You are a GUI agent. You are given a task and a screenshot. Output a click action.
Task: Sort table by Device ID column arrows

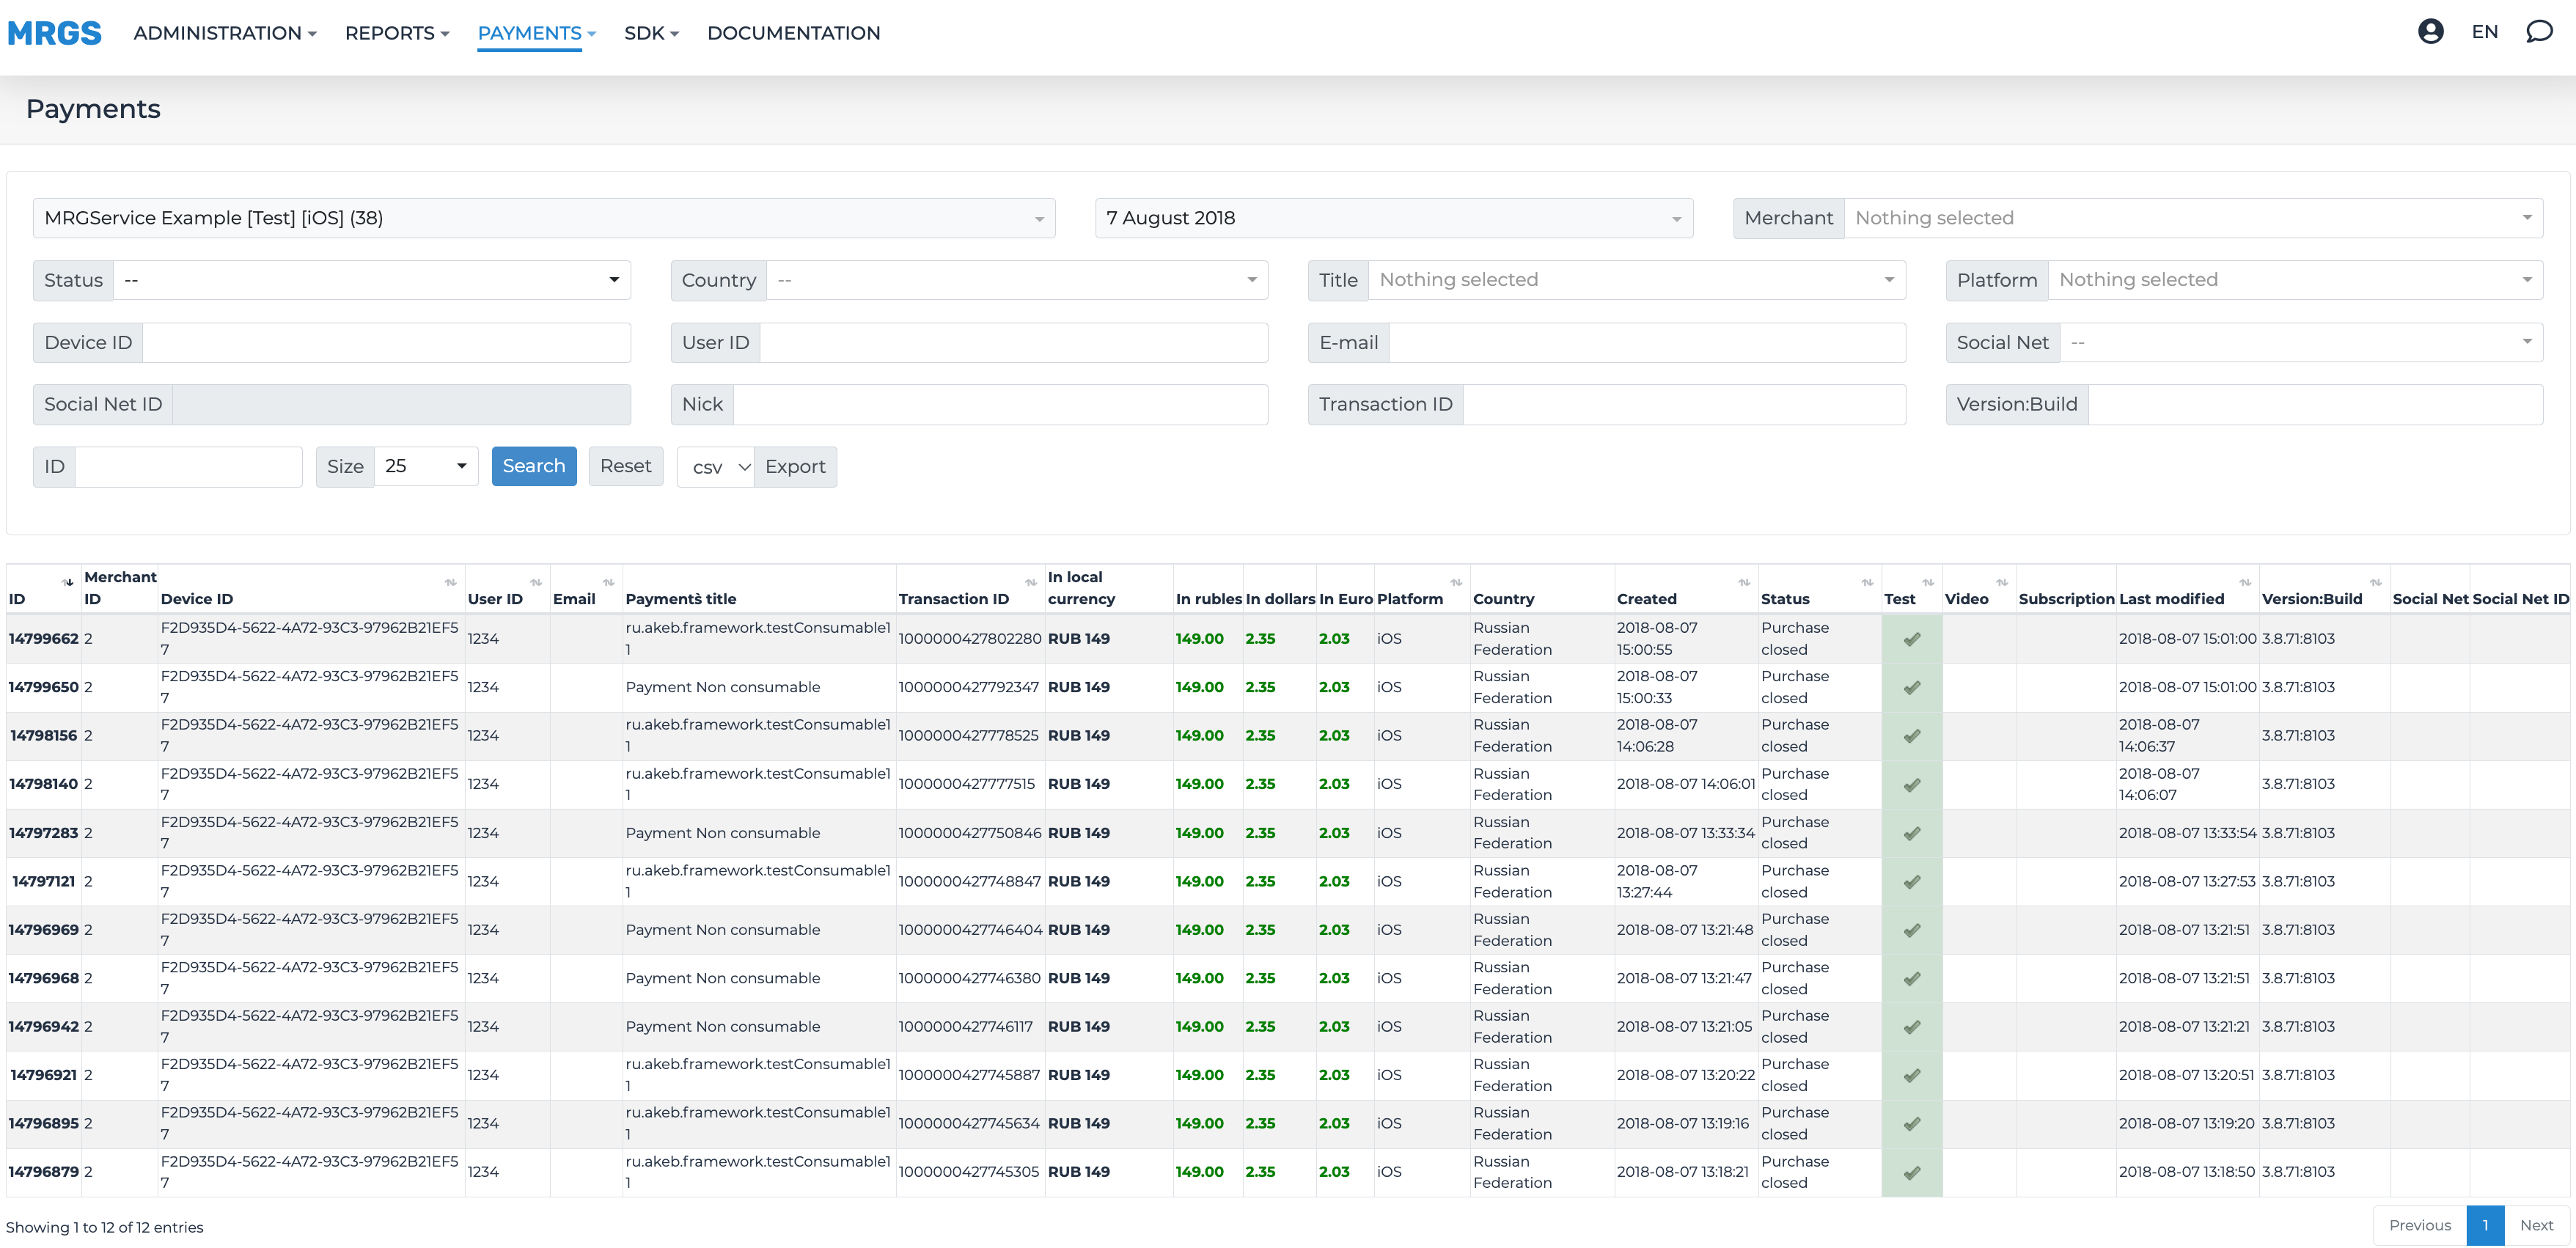click(x=450, y=582)
